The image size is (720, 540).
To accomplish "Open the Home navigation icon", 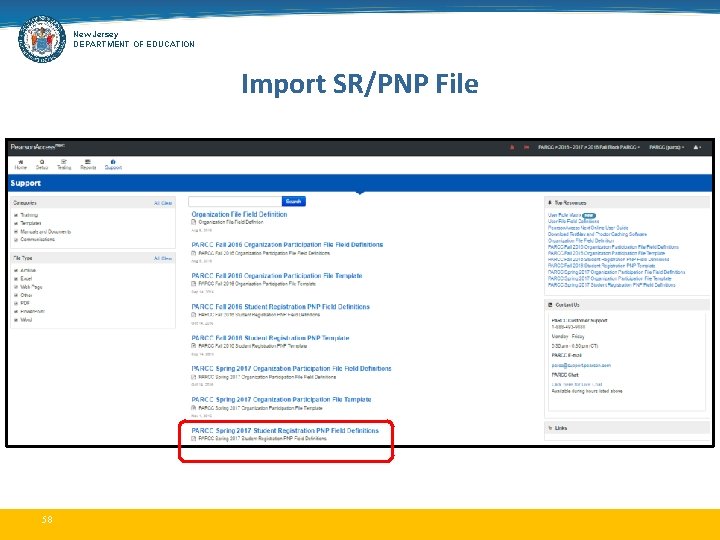I will pos(20,164).
